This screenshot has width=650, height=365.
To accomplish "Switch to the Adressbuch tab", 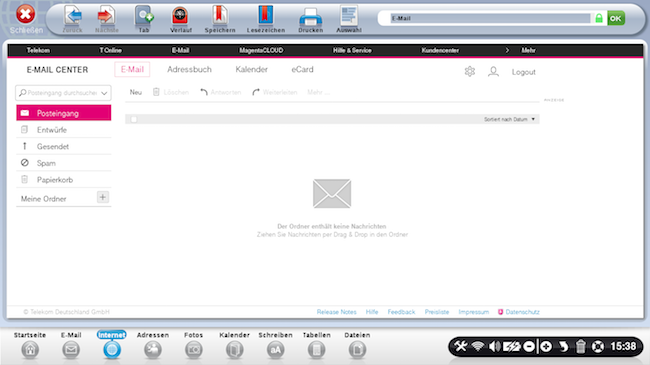I will pyautogui.click(x=189, y=69).
